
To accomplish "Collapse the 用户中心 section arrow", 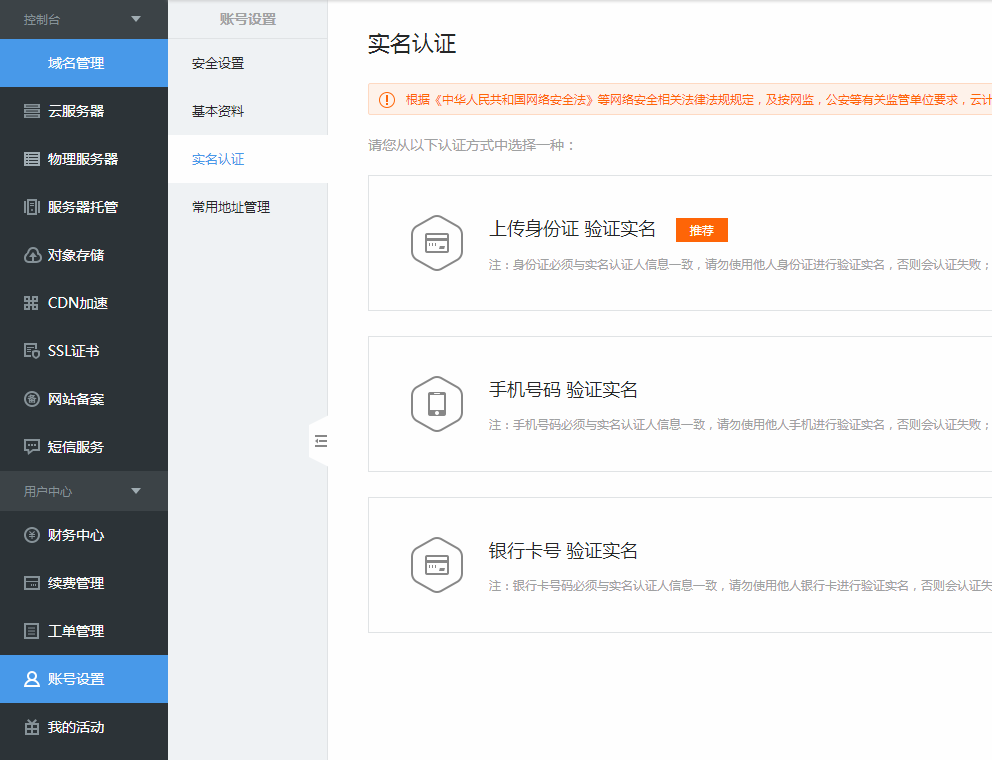I will (135, 491).
